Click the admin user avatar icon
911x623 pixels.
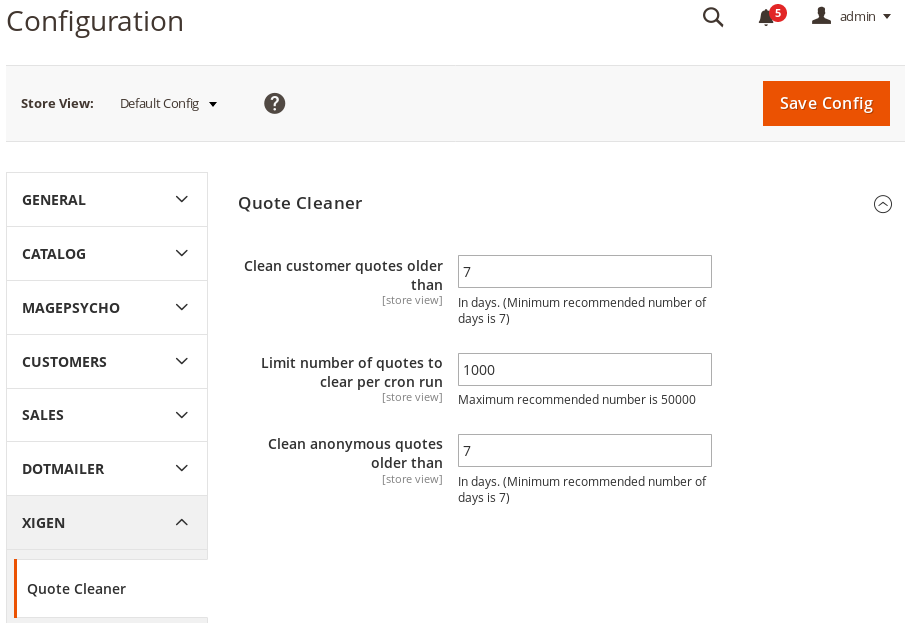tap(822, 16)
